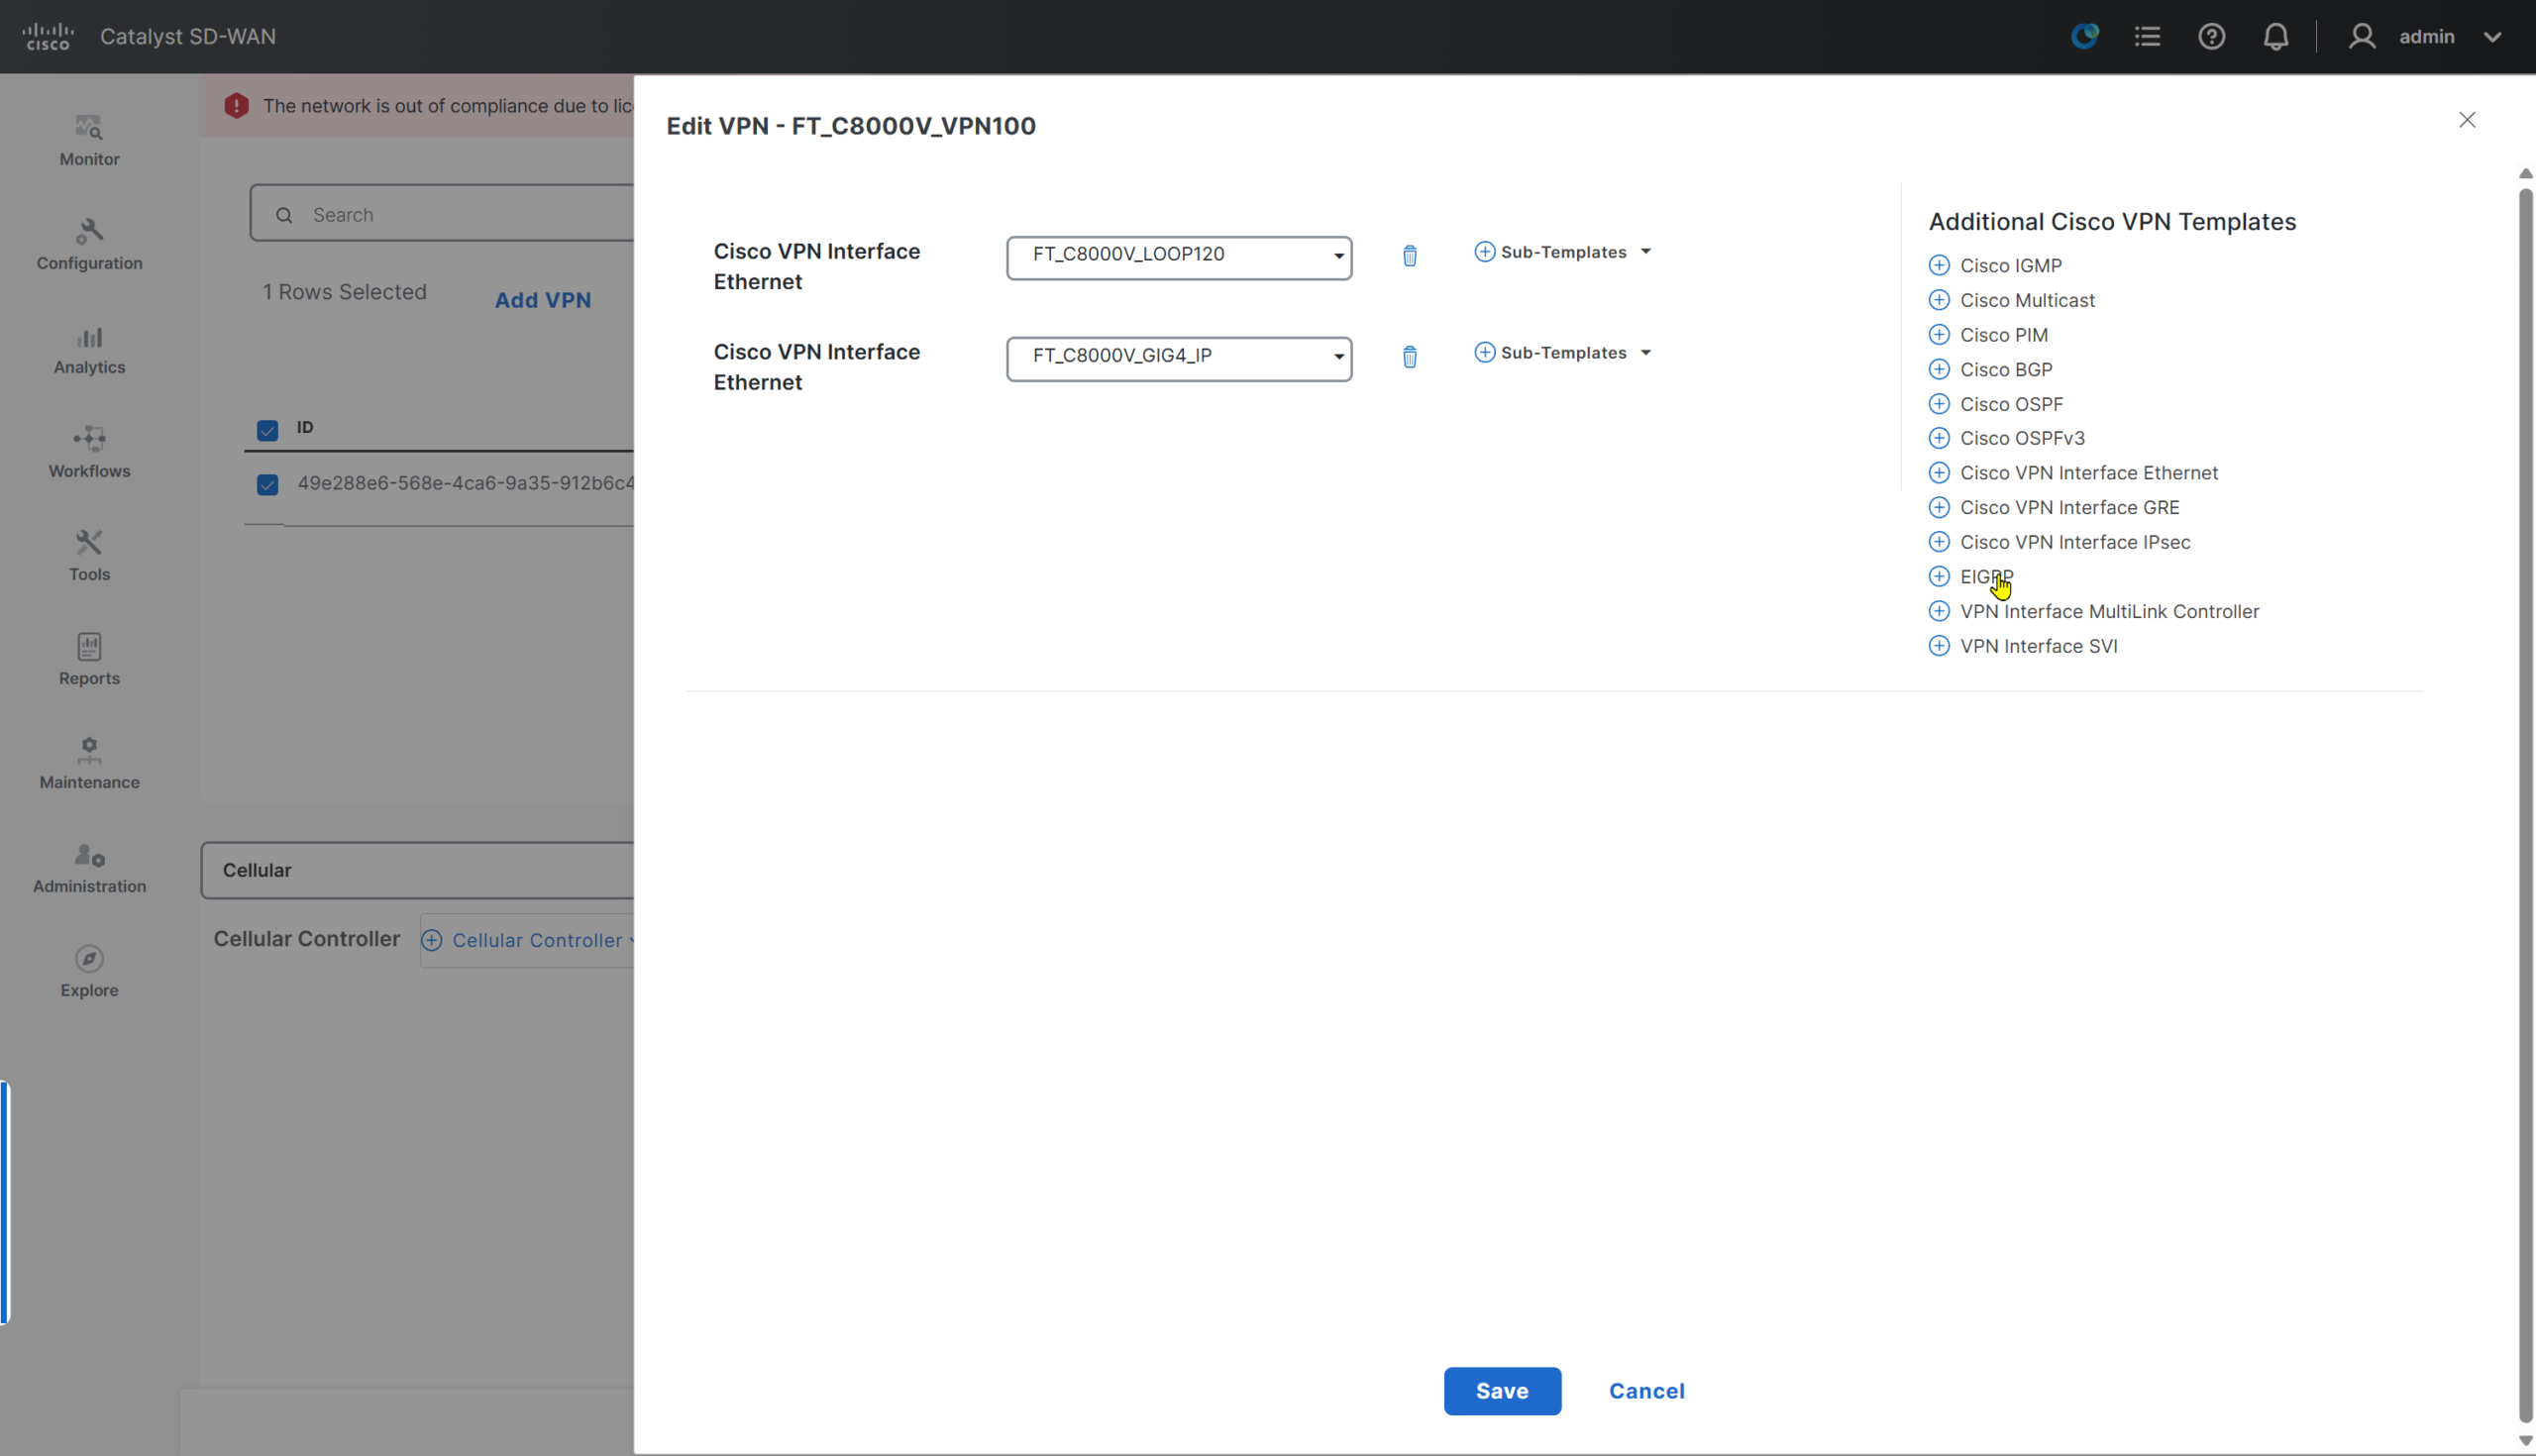Screen dimensions: 2536x1456
Task: Click the dialog vertical scrollbar
Action: point(2525,805)
